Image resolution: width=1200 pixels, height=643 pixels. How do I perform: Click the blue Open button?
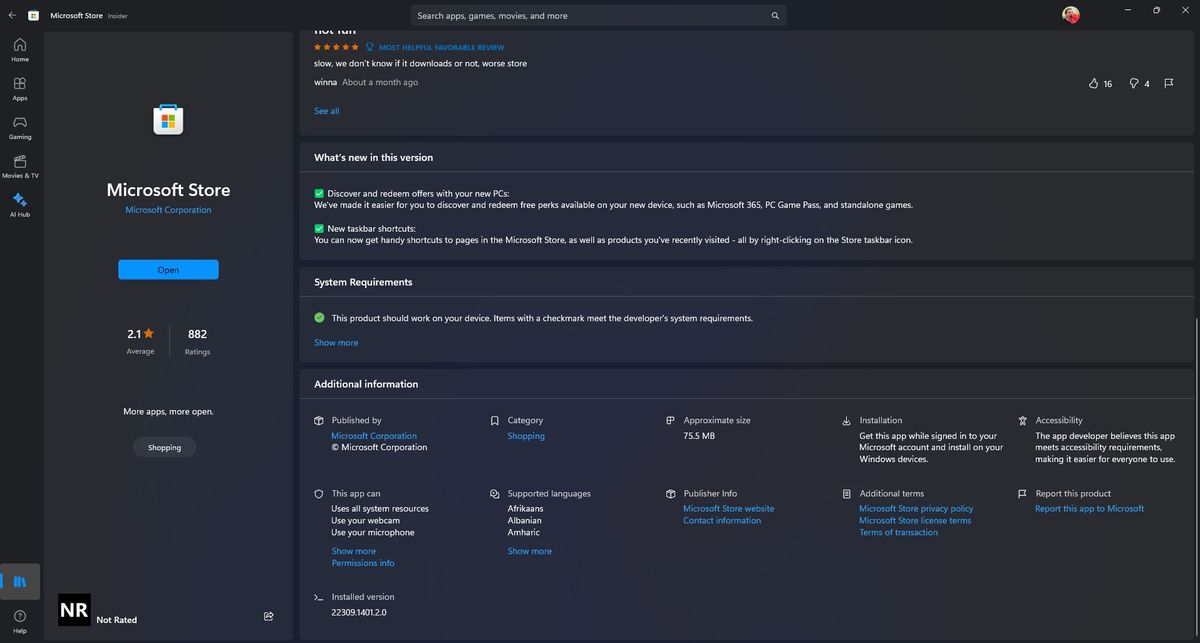[x=168, y=270]
